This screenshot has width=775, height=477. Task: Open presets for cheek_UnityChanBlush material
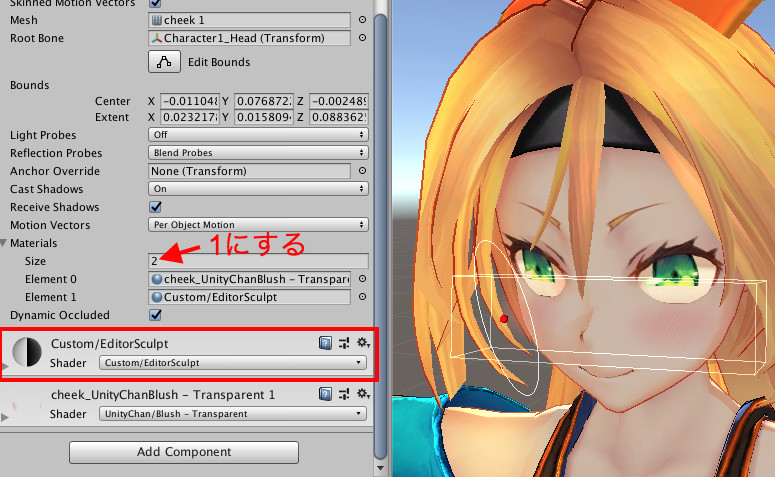[x=344, y=394]
